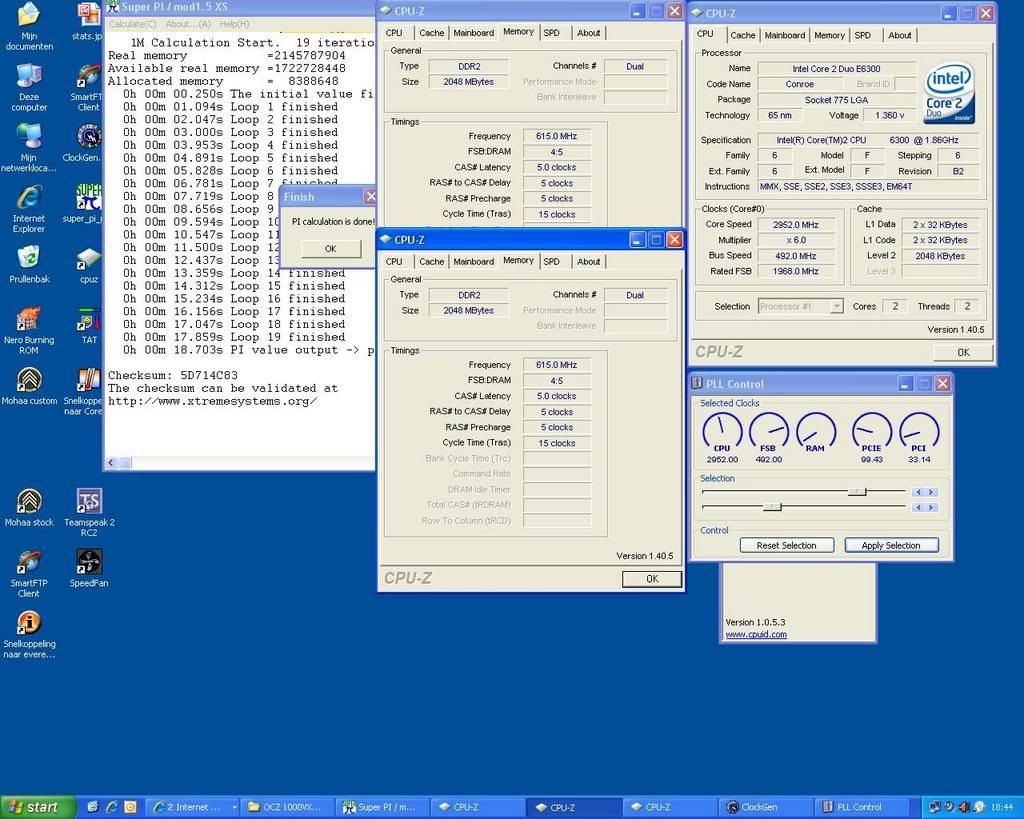Select the Mijn netwerklocaties desktop icon
Viewport: 1024px width, 819px height.
point(29,148)
